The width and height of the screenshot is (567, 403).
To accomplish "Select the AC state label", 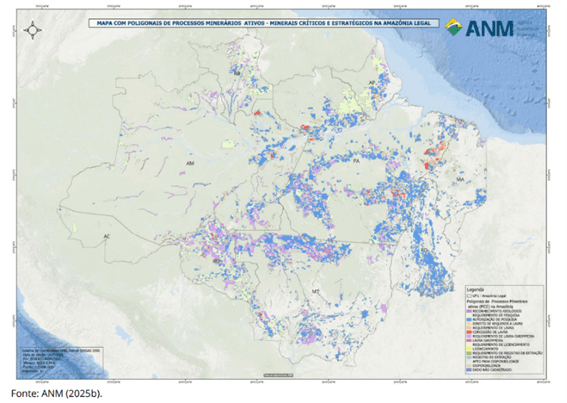I will pos(107,237).
